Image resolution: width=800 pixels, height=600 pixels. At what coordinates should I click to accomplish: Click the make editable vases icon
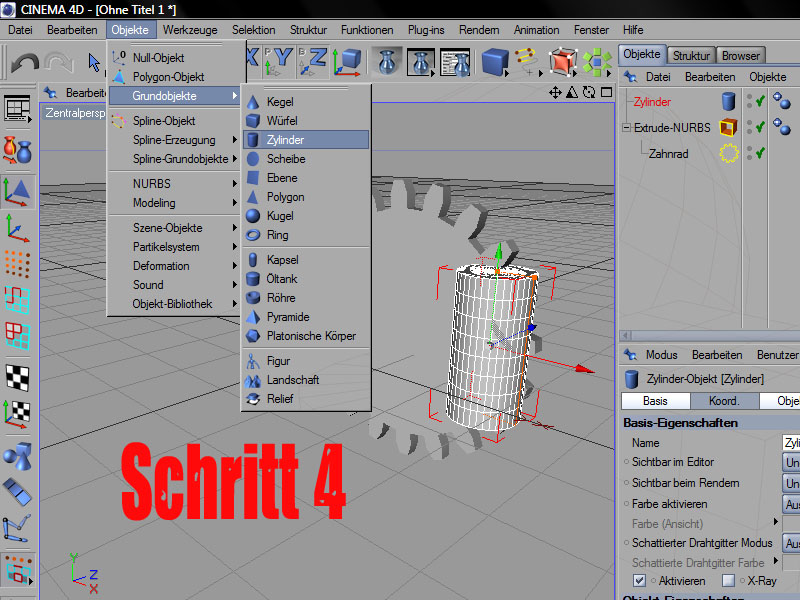[x=18, y=151]
